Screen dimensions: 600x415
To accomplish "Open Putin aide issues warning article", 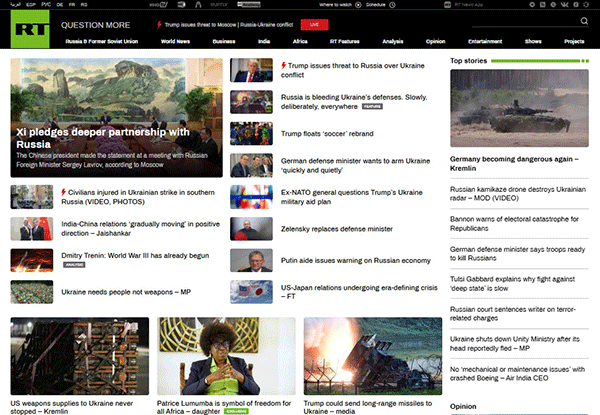I will coord(356,260).
